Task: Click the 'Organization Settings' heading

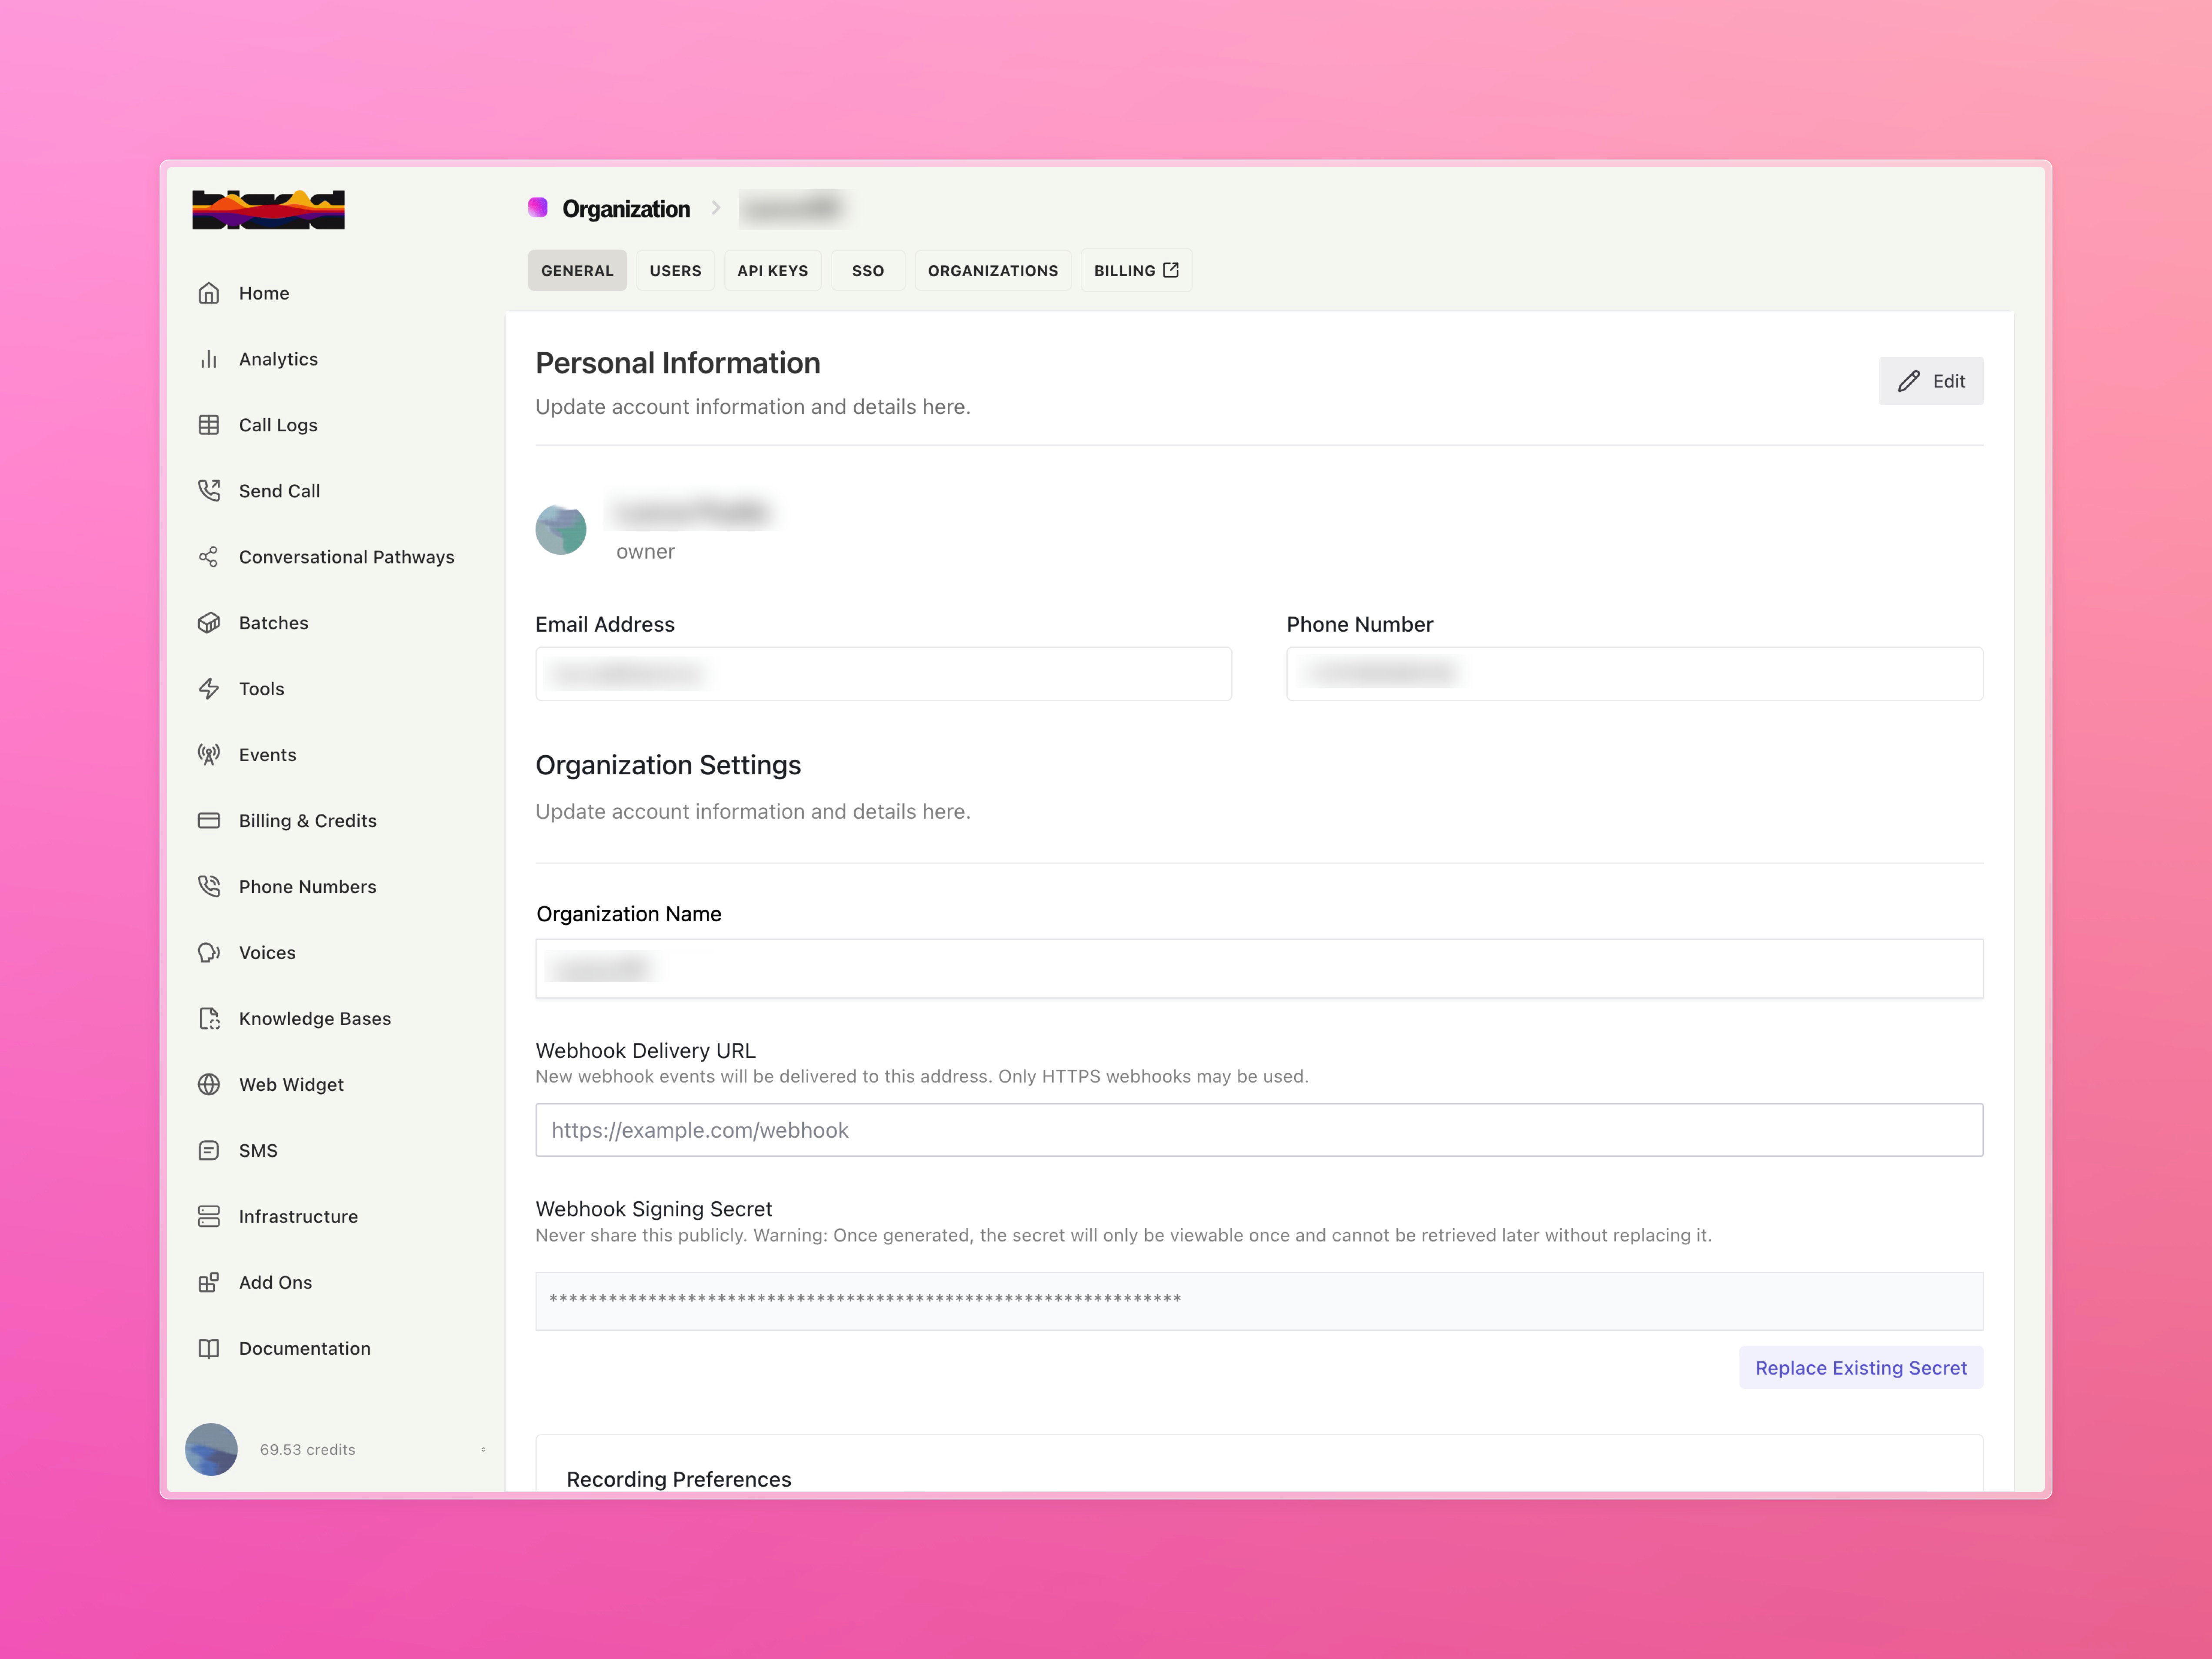Action: tap(668, 765)
